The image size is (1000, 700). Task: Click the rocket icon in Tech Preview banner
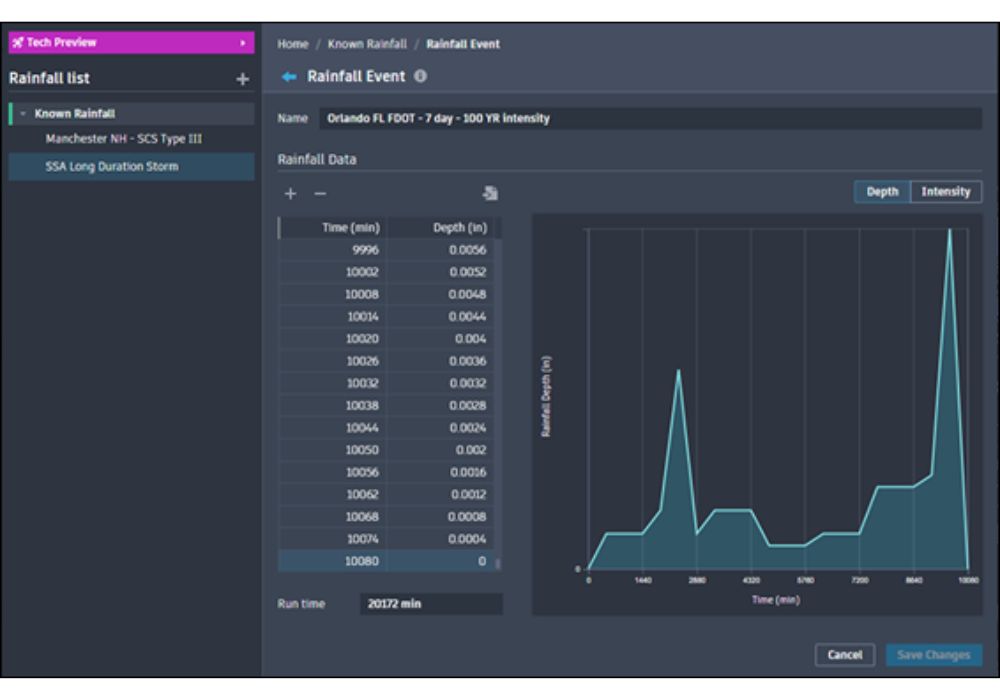coord(18,43)
